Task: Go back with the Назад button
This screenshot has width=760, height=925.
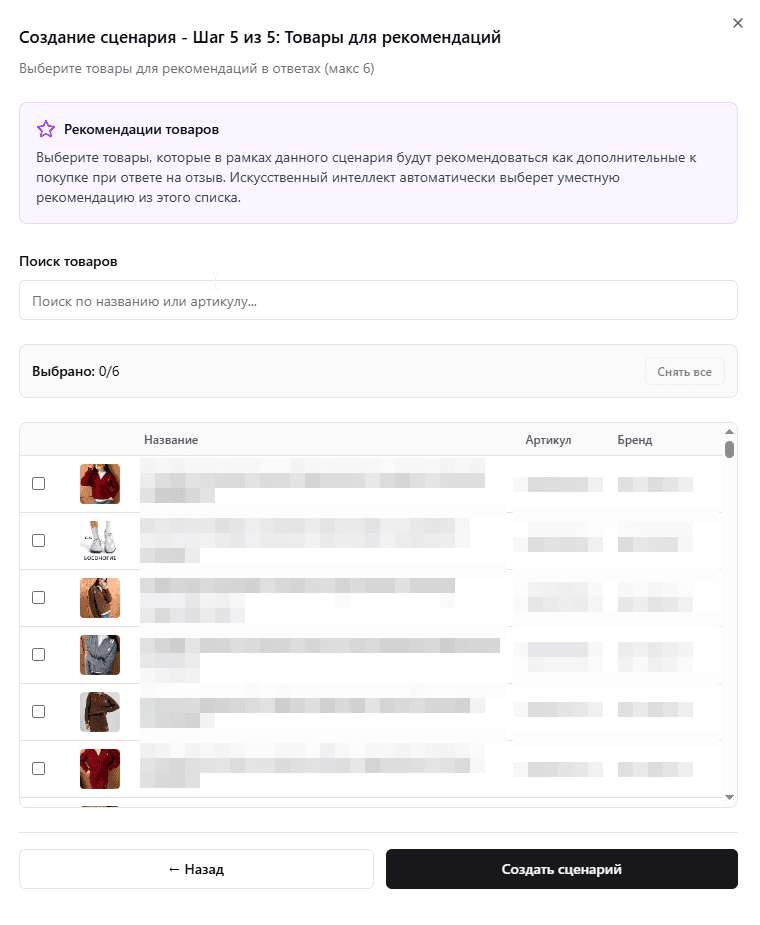Action: pyautogui.click(x=196, y=869)
